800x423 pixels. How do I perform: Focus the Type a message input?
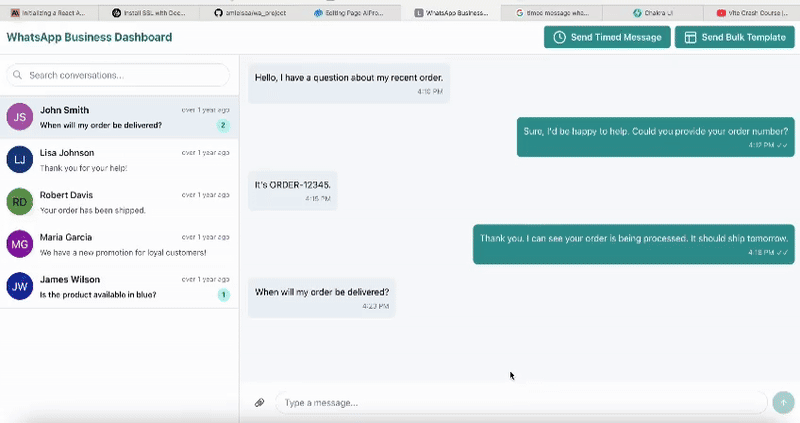pos(521,403)
